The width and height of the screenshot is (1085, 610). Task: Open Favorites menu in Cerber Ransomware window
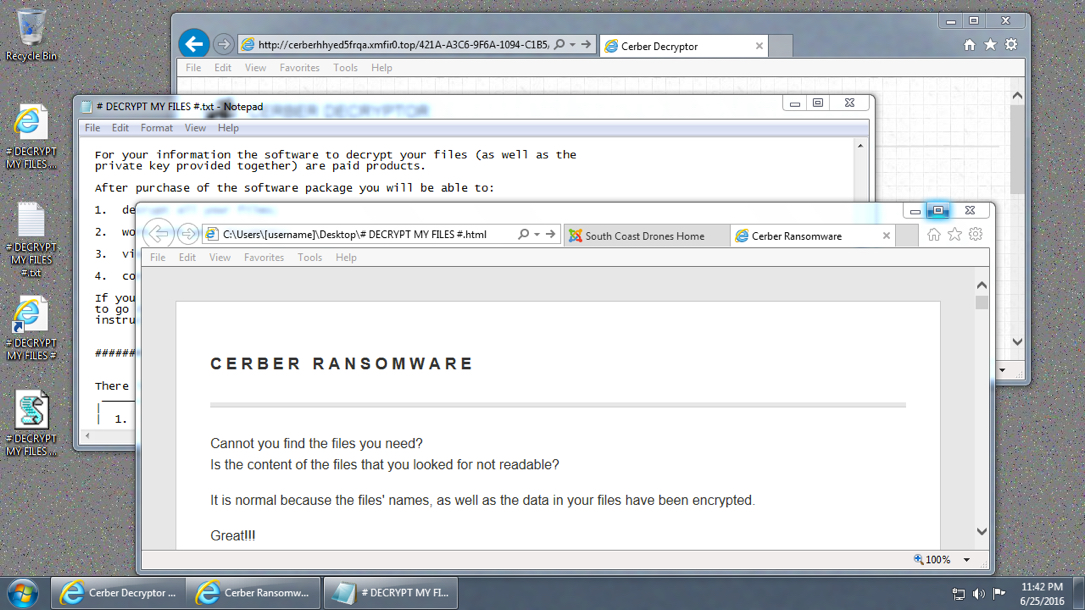click(264, 257)
